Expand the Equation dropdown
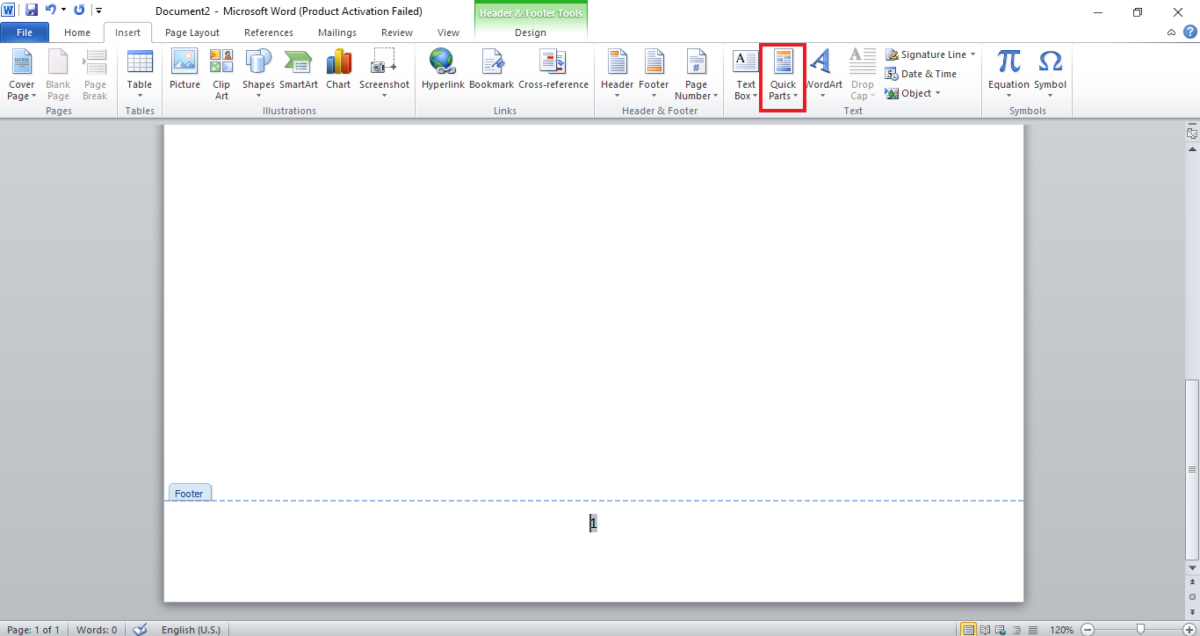1200x636 pixels. [1009, 76]
